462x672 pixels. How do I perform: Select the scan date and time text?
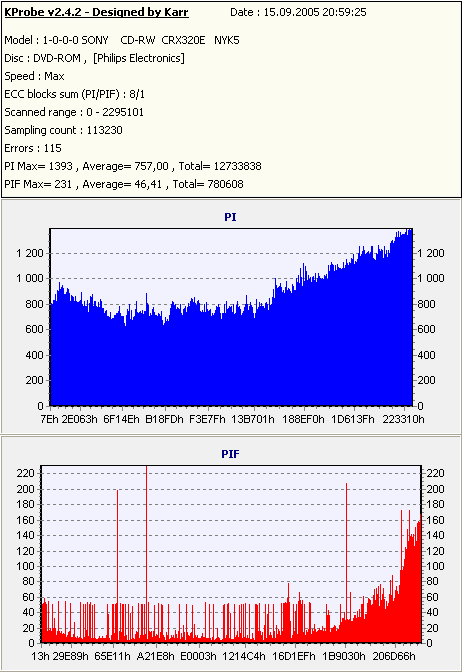coord(298,12)
